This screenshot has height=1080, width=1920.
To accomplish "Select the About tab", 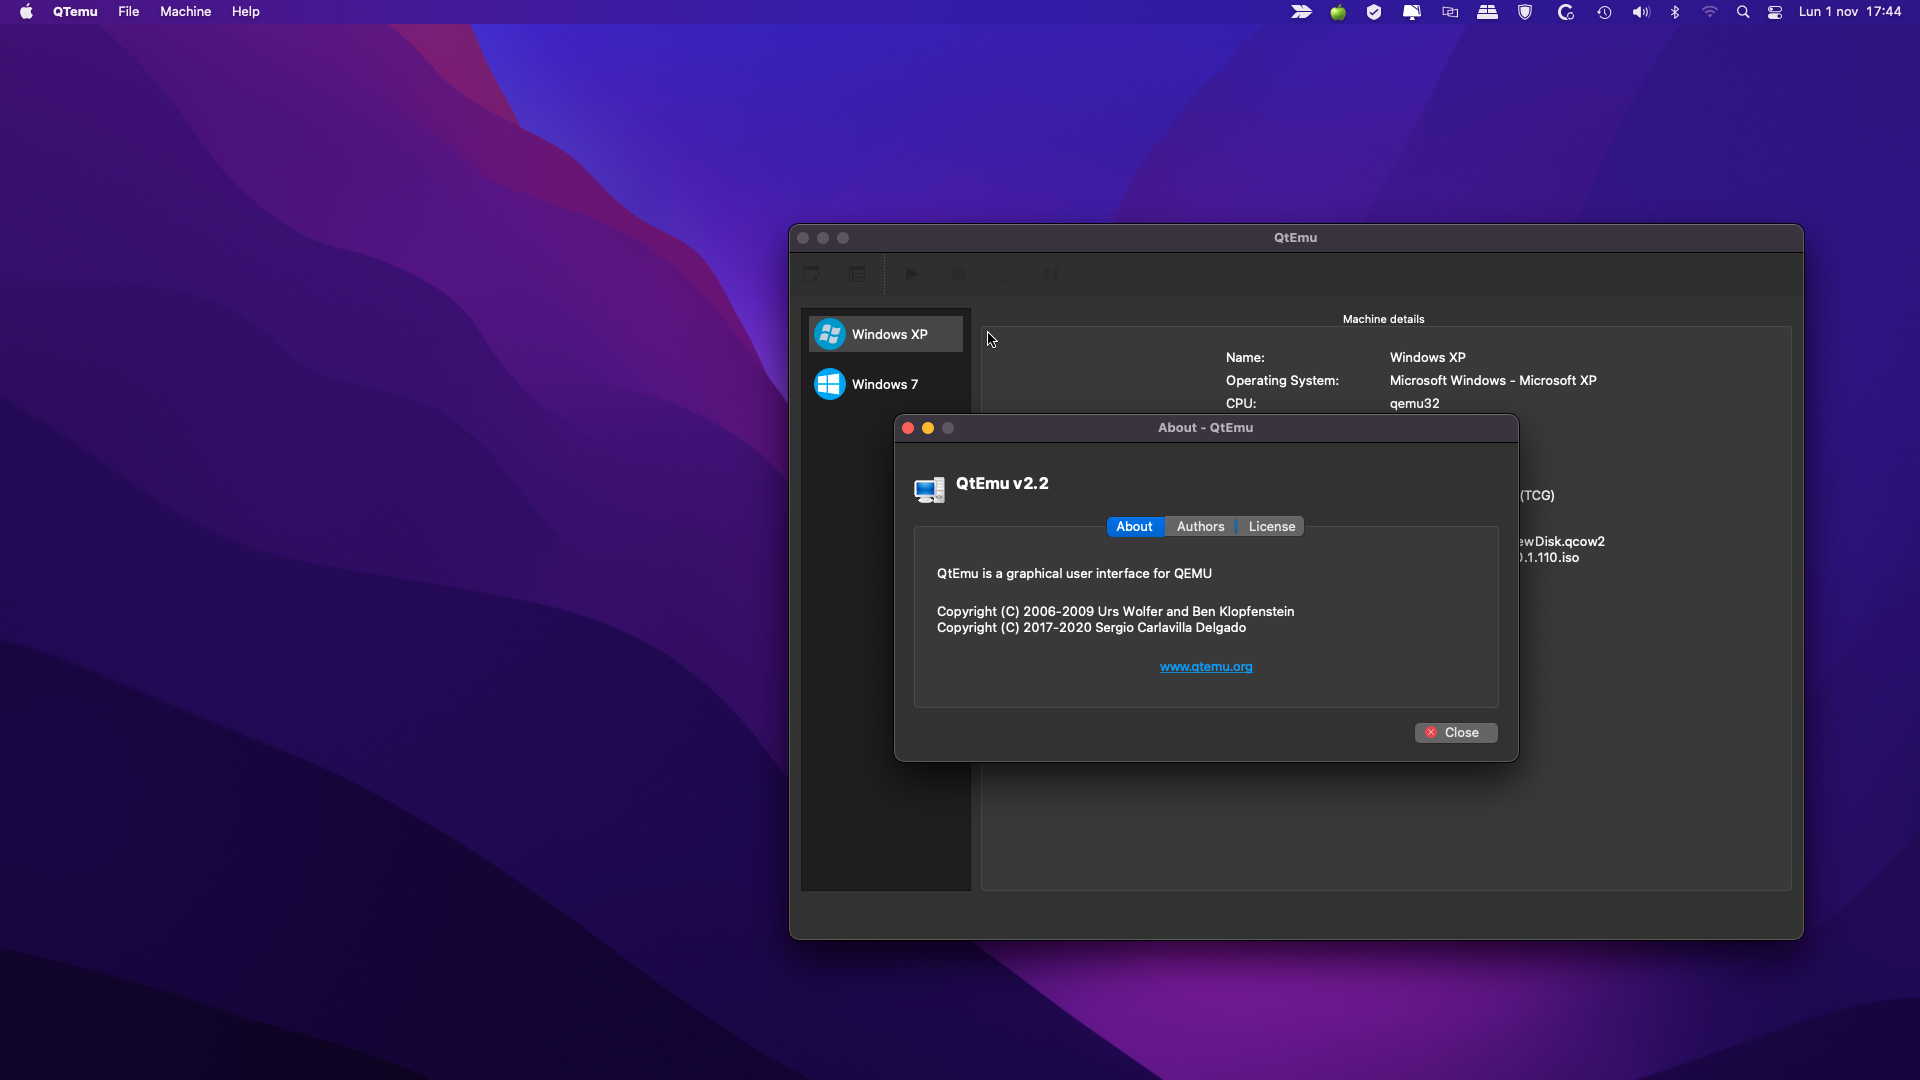I will point(1134,527).
